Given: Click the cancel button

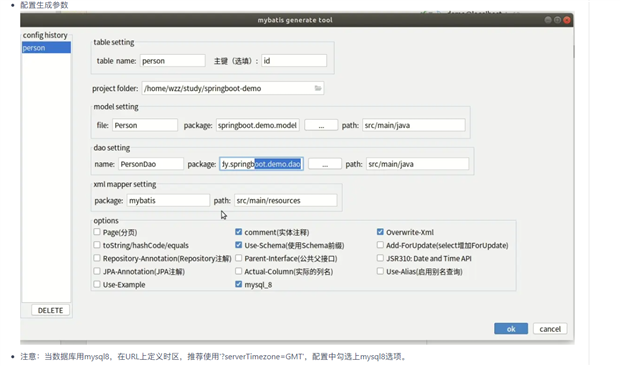Looking at the screenshot, I should tap(550, 329).
